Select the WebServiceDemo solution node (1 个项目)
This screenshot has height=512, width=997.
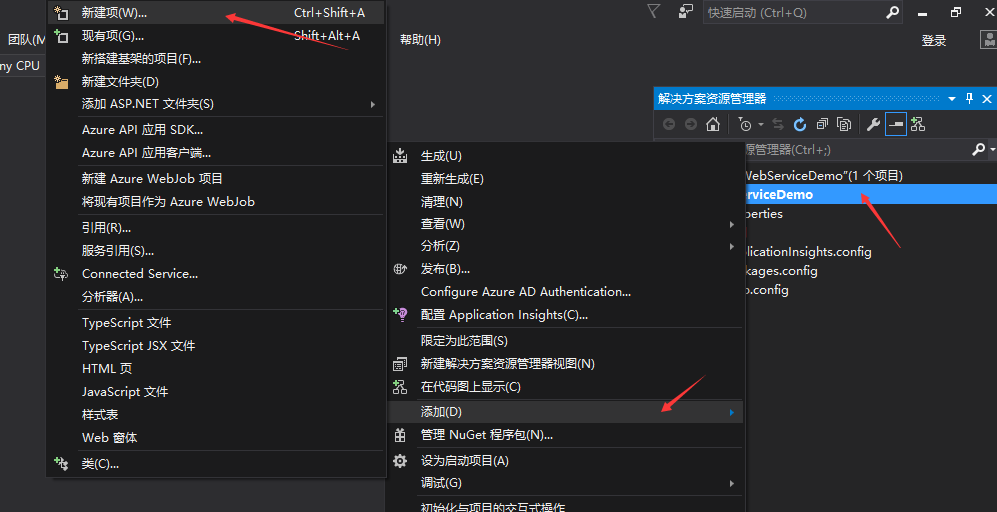tap(823, 176)
